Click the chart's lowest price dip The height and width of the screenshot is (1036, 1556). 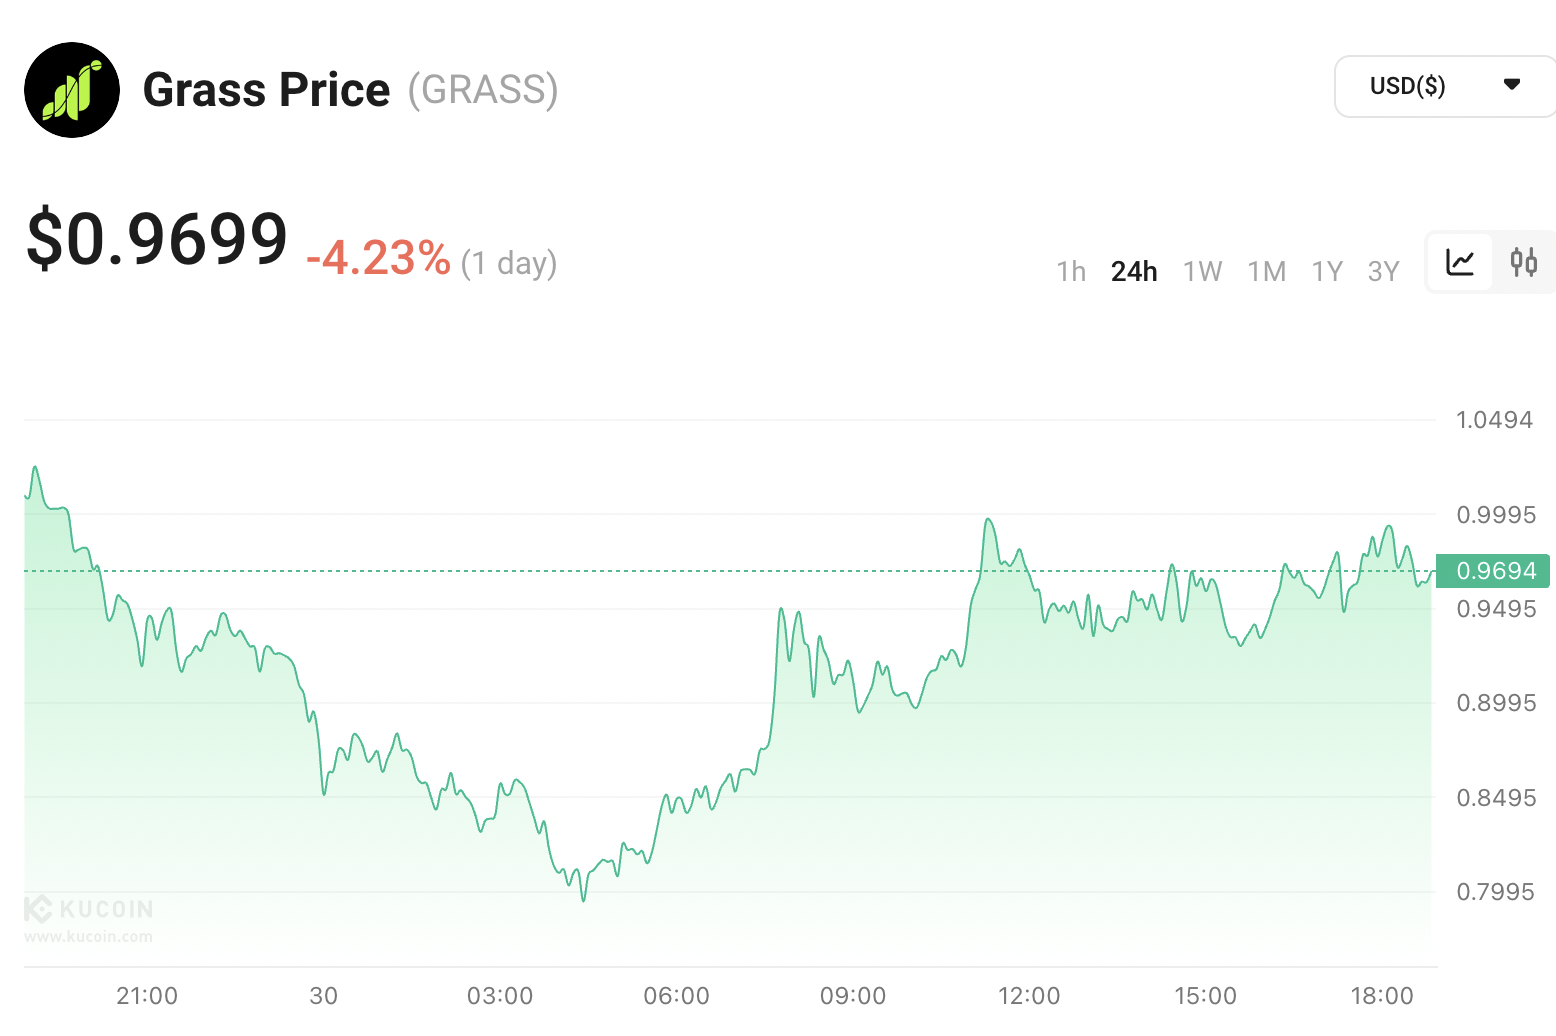pos(583,900)
